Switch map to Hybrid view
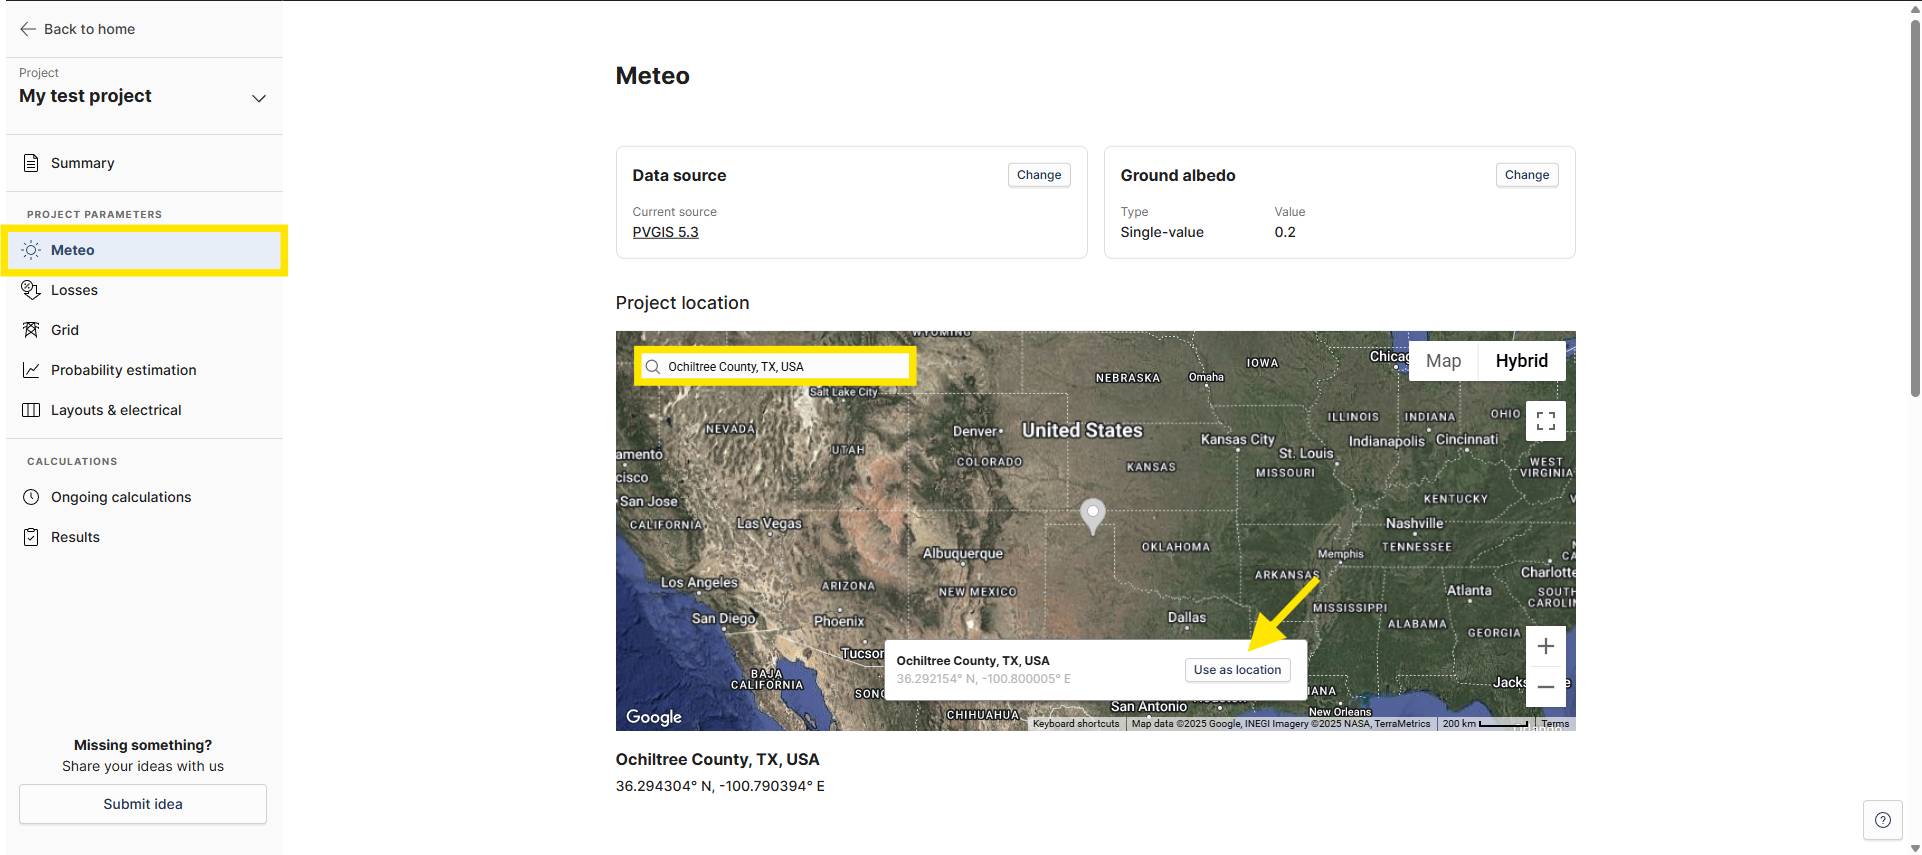 pyautogui.click(x=1522, y=361)
